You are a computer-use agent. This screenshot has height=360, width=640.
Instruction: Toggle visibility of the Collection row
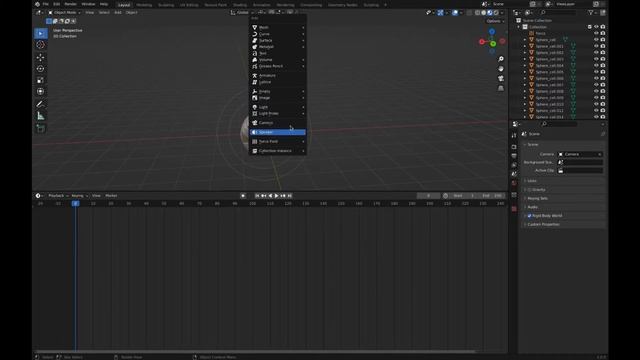coord(596,27)
